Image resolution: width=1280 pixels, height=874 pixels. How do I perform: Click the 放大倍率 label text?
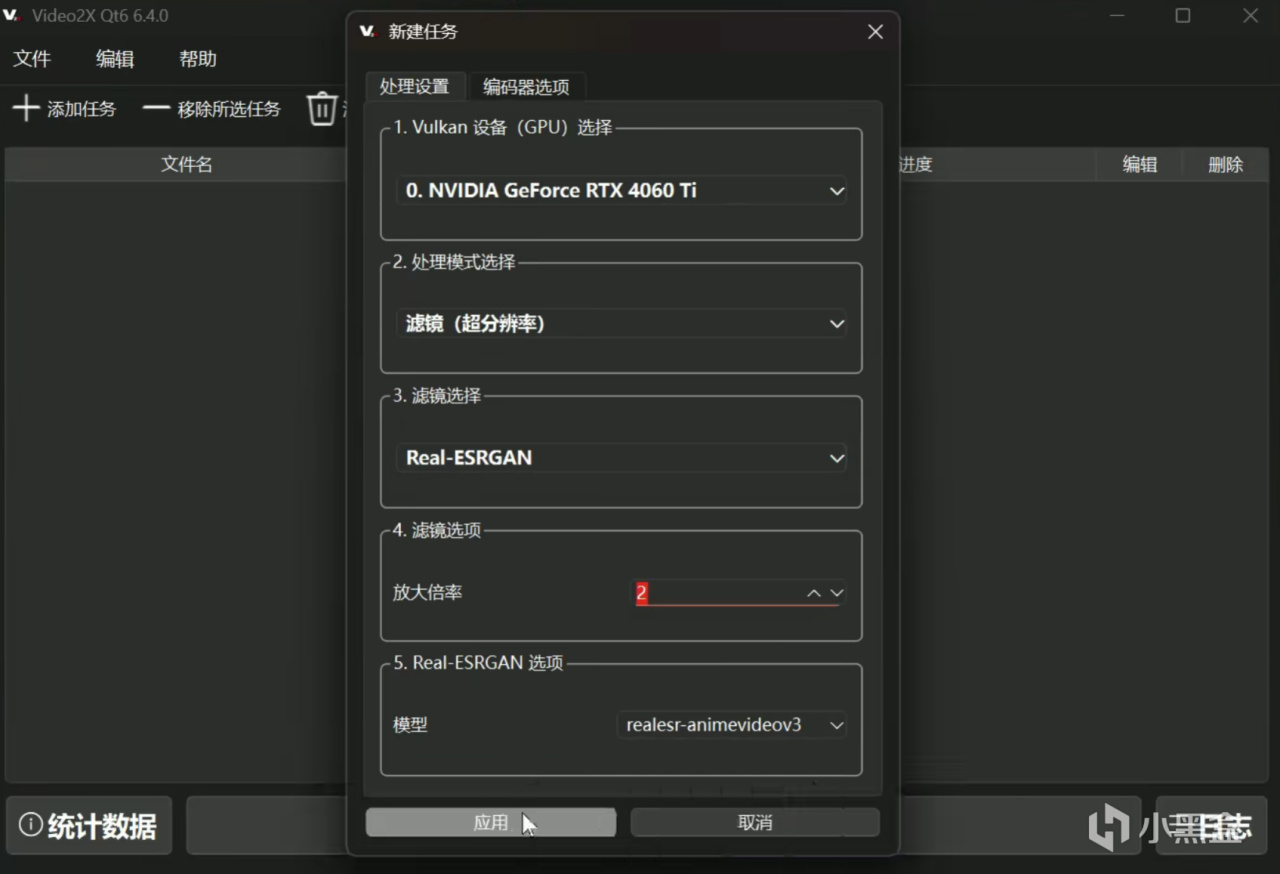point(428,593)
